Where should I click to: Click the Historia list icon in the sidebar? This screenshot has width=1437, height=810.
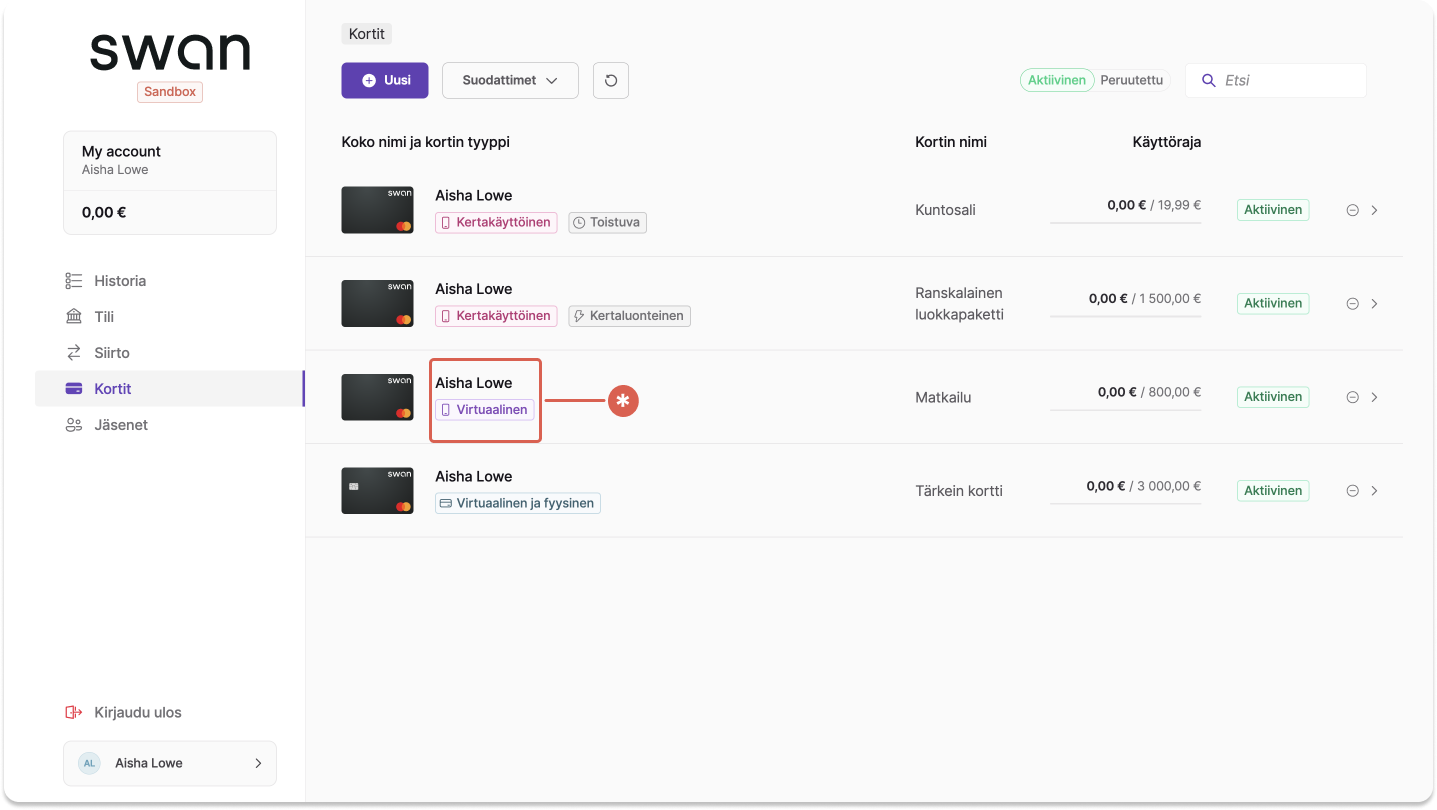pyautogui.click(x=74, y=281)
